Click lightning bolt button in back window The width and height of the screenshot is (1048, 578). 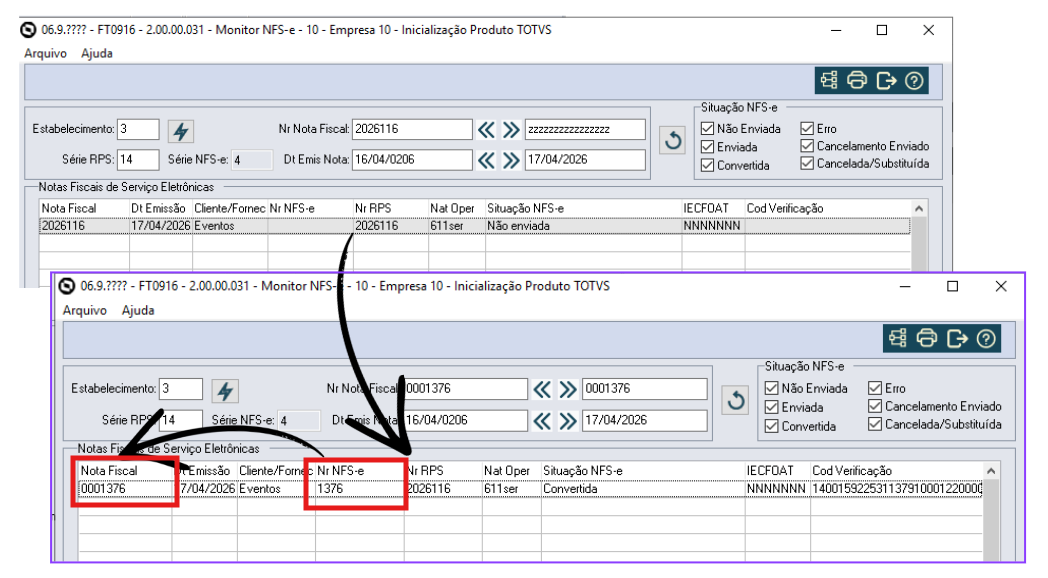[180, 131]
